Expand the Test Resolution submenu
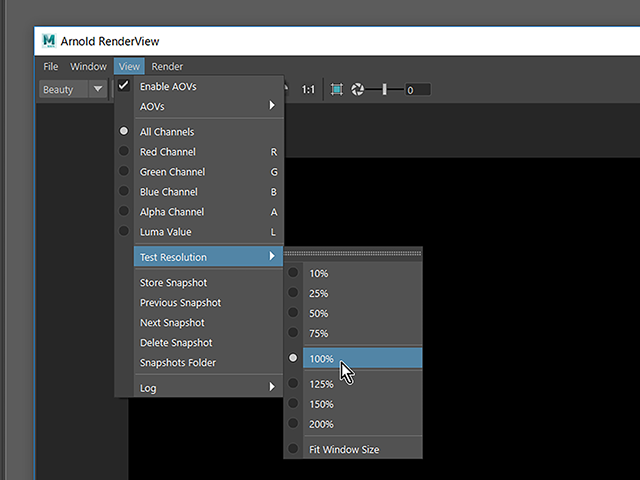The width and height of the screenshot is (640, 480). coord(208,257)
